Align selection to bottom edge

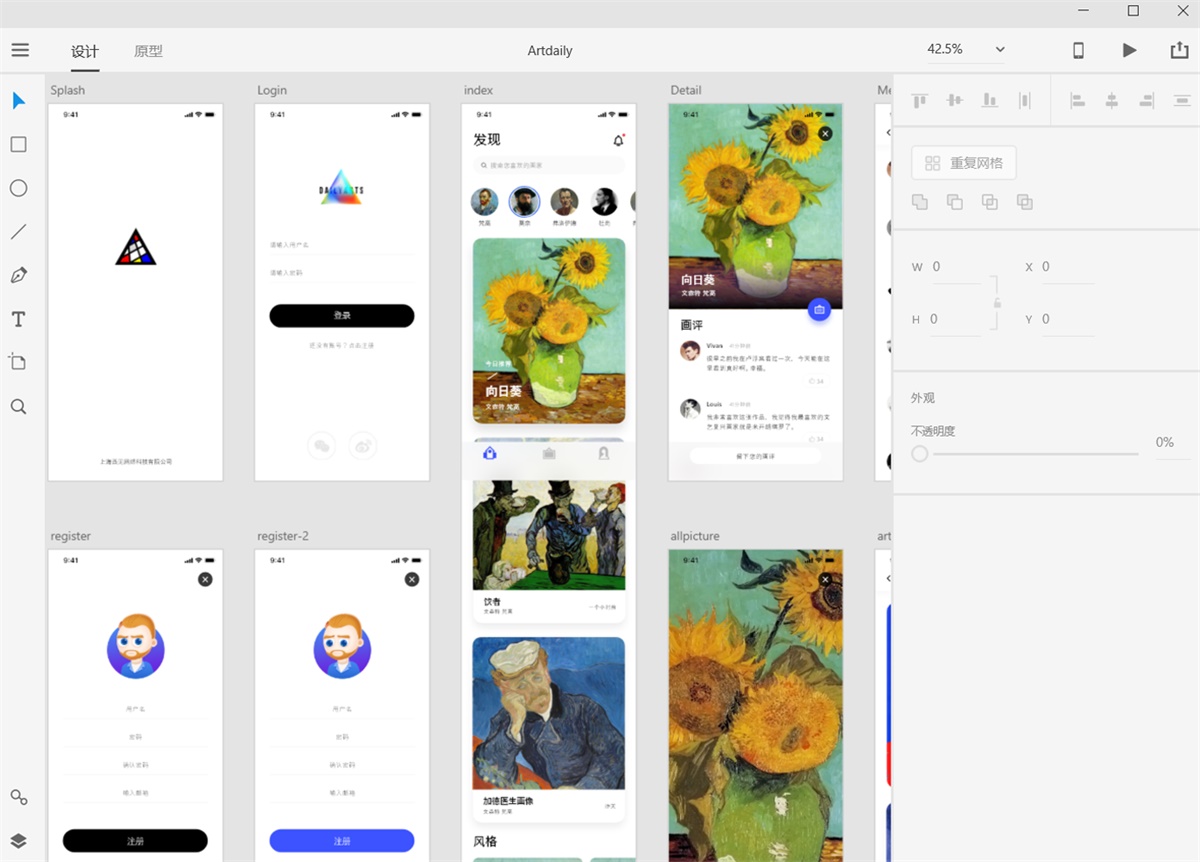pyautogui.click(x=989, y=100)
